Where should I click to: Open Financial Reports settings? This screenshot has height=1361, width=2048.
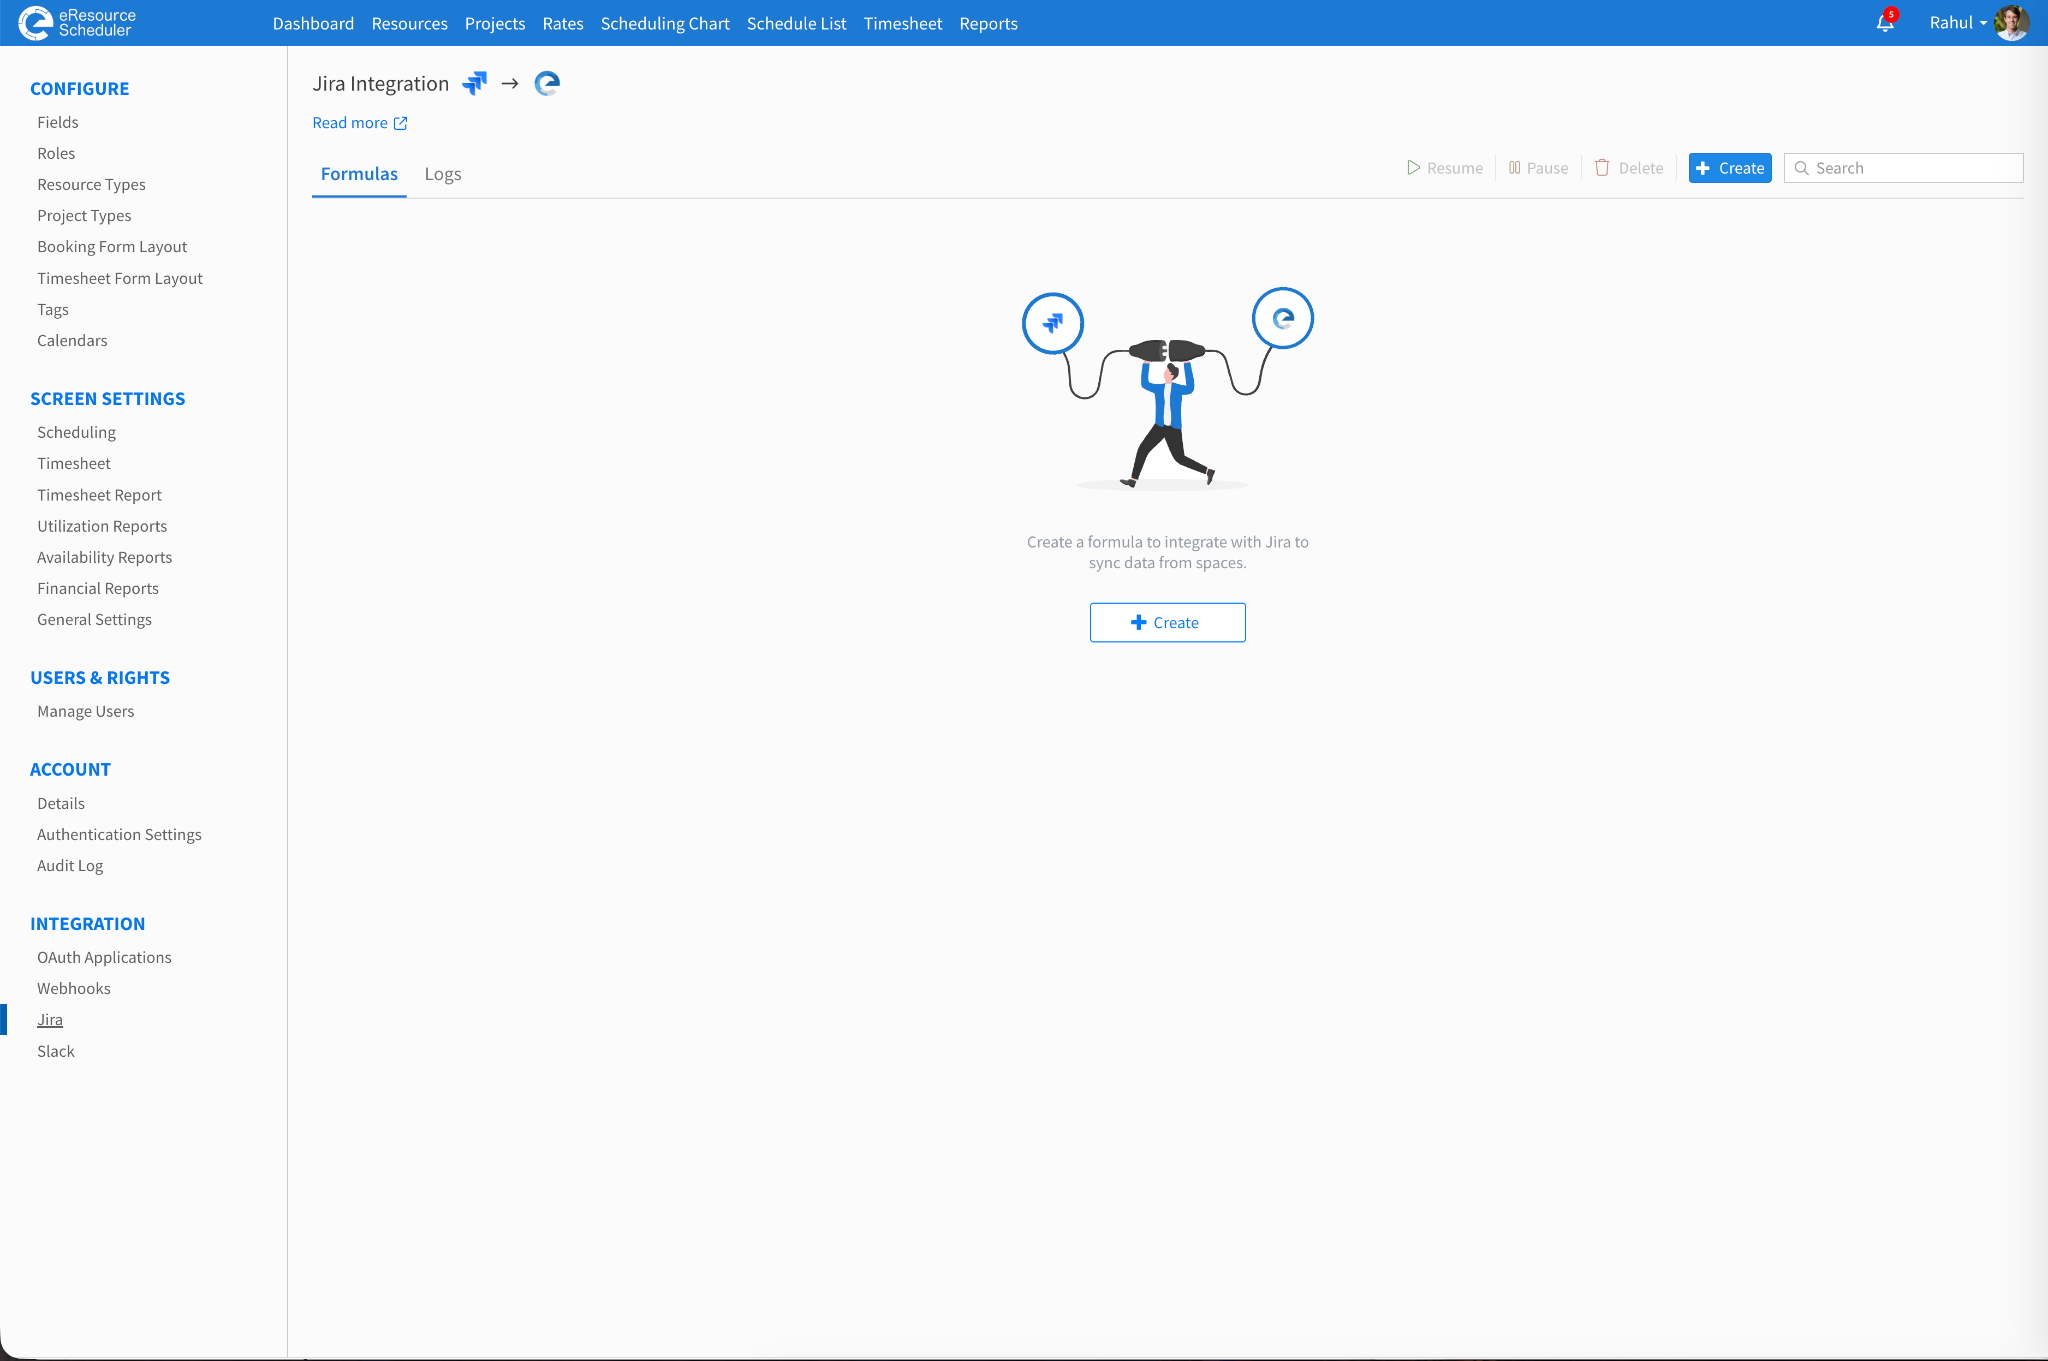coord(98,588)
